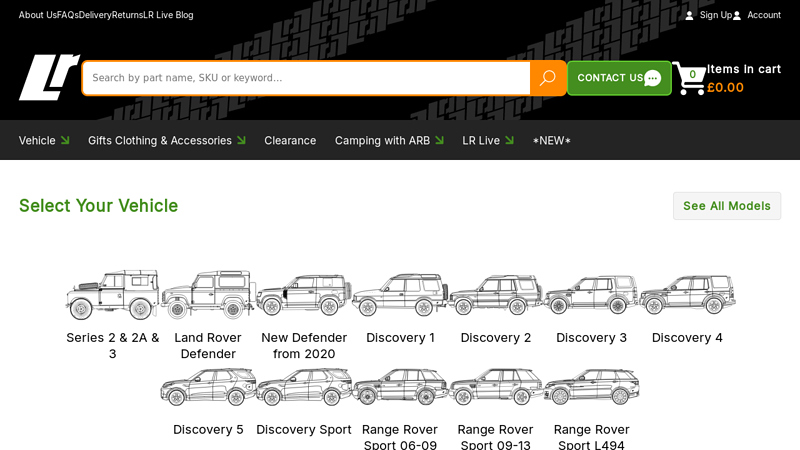Select the Discovery 5 vehicle image

(x=208, y=387)
